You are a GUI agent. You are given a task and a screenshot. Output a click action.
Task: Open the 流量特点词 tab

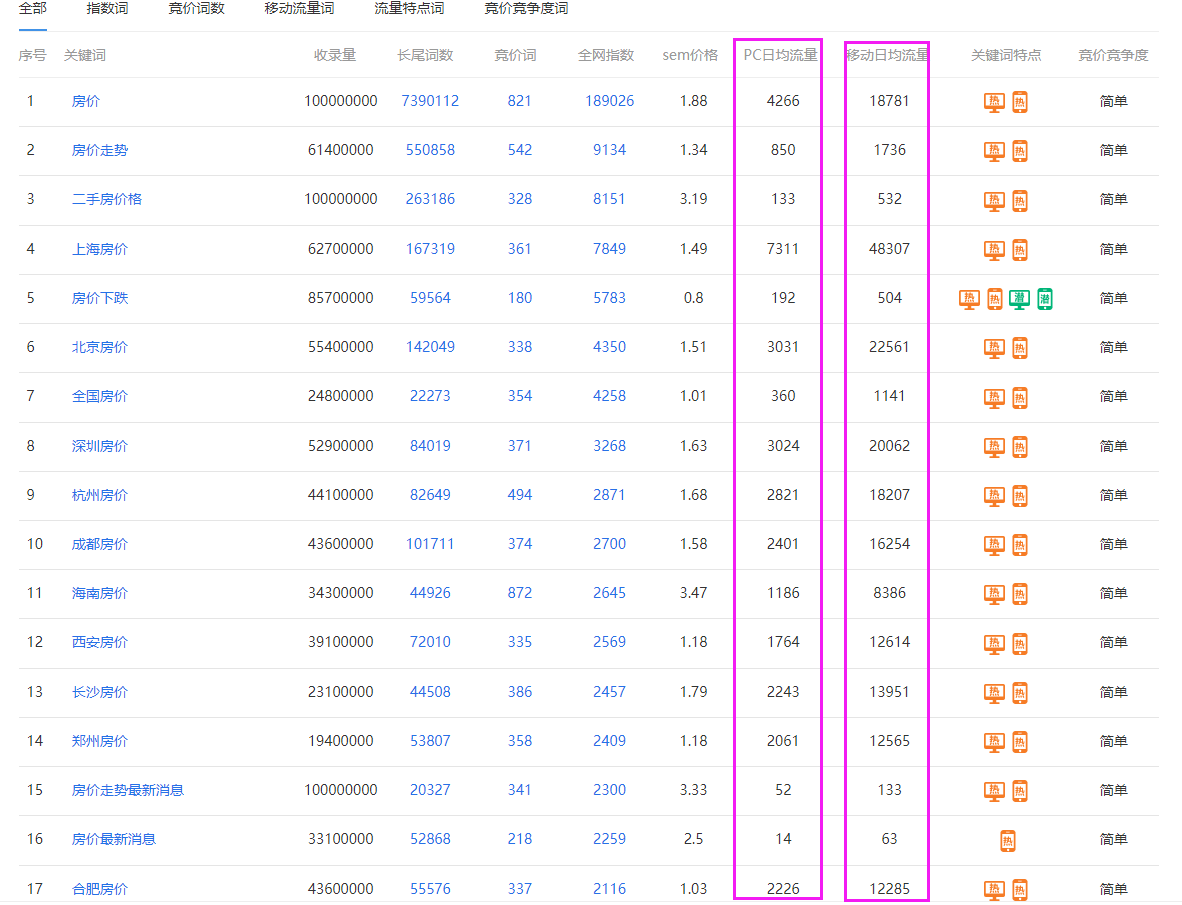(x=409, y=9)
